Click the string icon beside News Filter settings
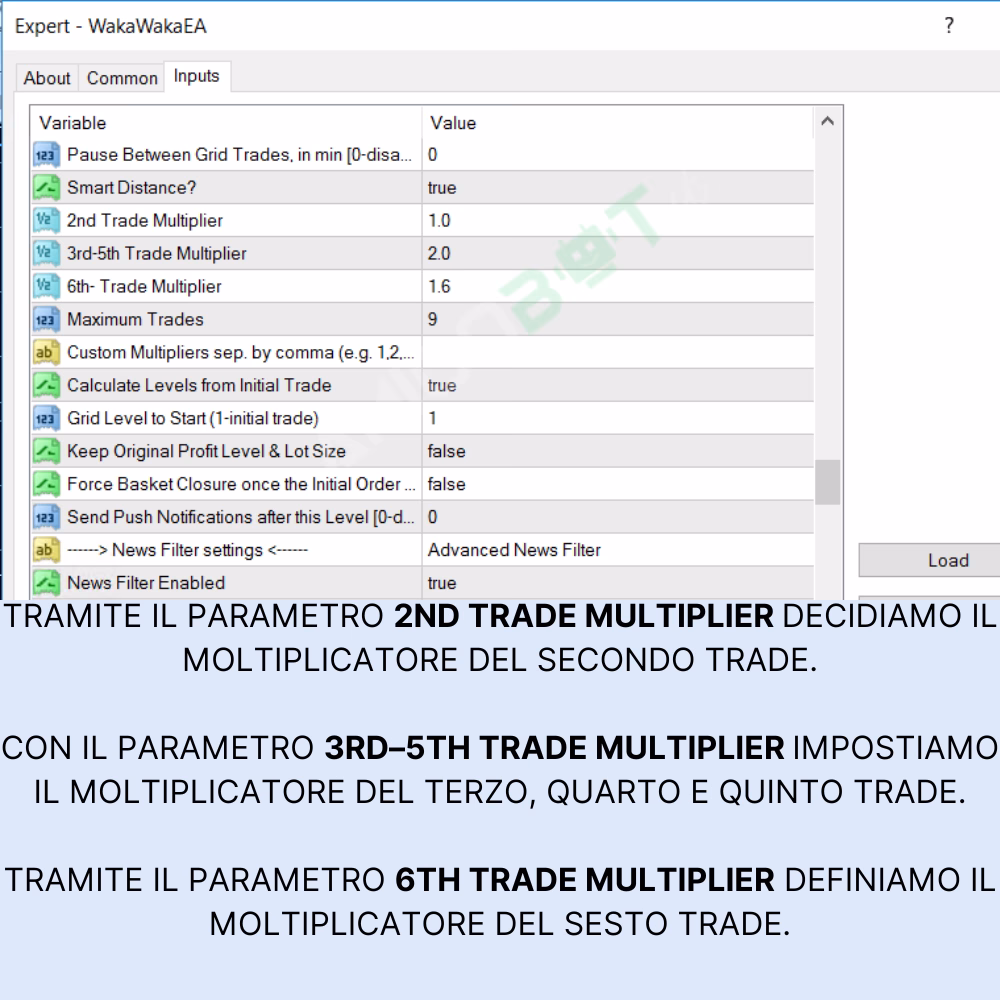This screenshot has height=1000, width=1000. coord(46,550)
